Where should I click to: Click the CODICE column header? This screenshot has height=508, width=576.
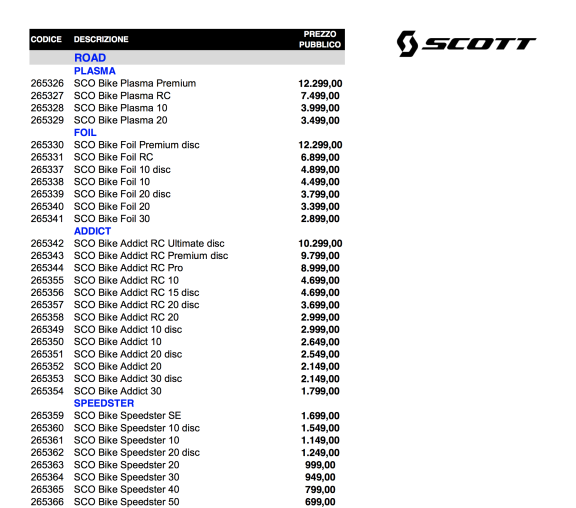click(46, 39)
